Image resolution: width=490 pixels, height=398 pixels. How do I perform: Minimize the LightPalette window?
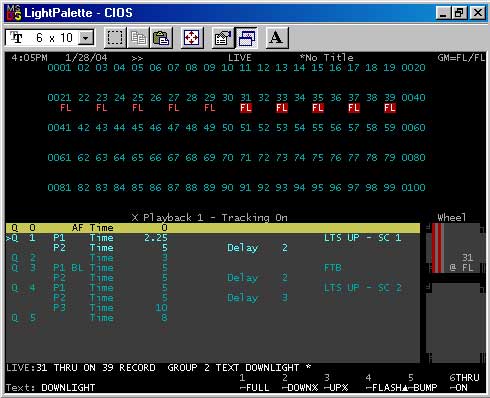(x=443, y=13)
